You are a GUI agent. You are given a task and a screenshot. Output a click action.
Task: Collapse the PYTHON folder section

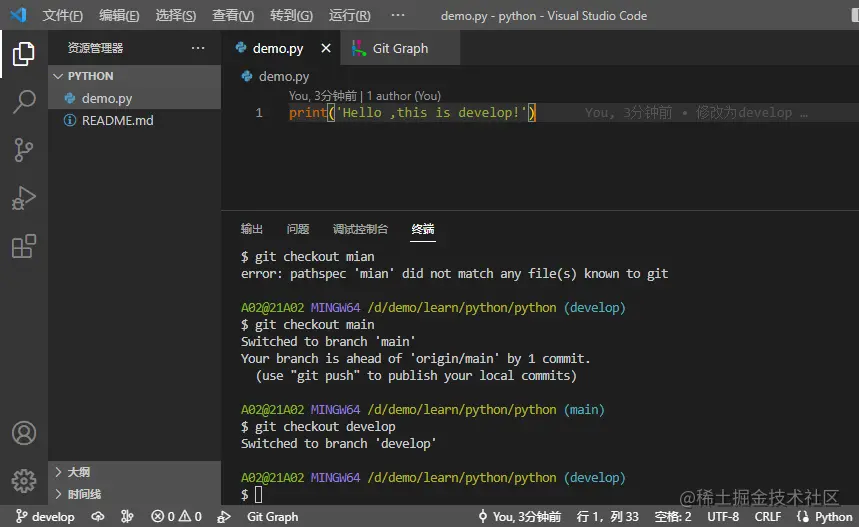point(135,76)
